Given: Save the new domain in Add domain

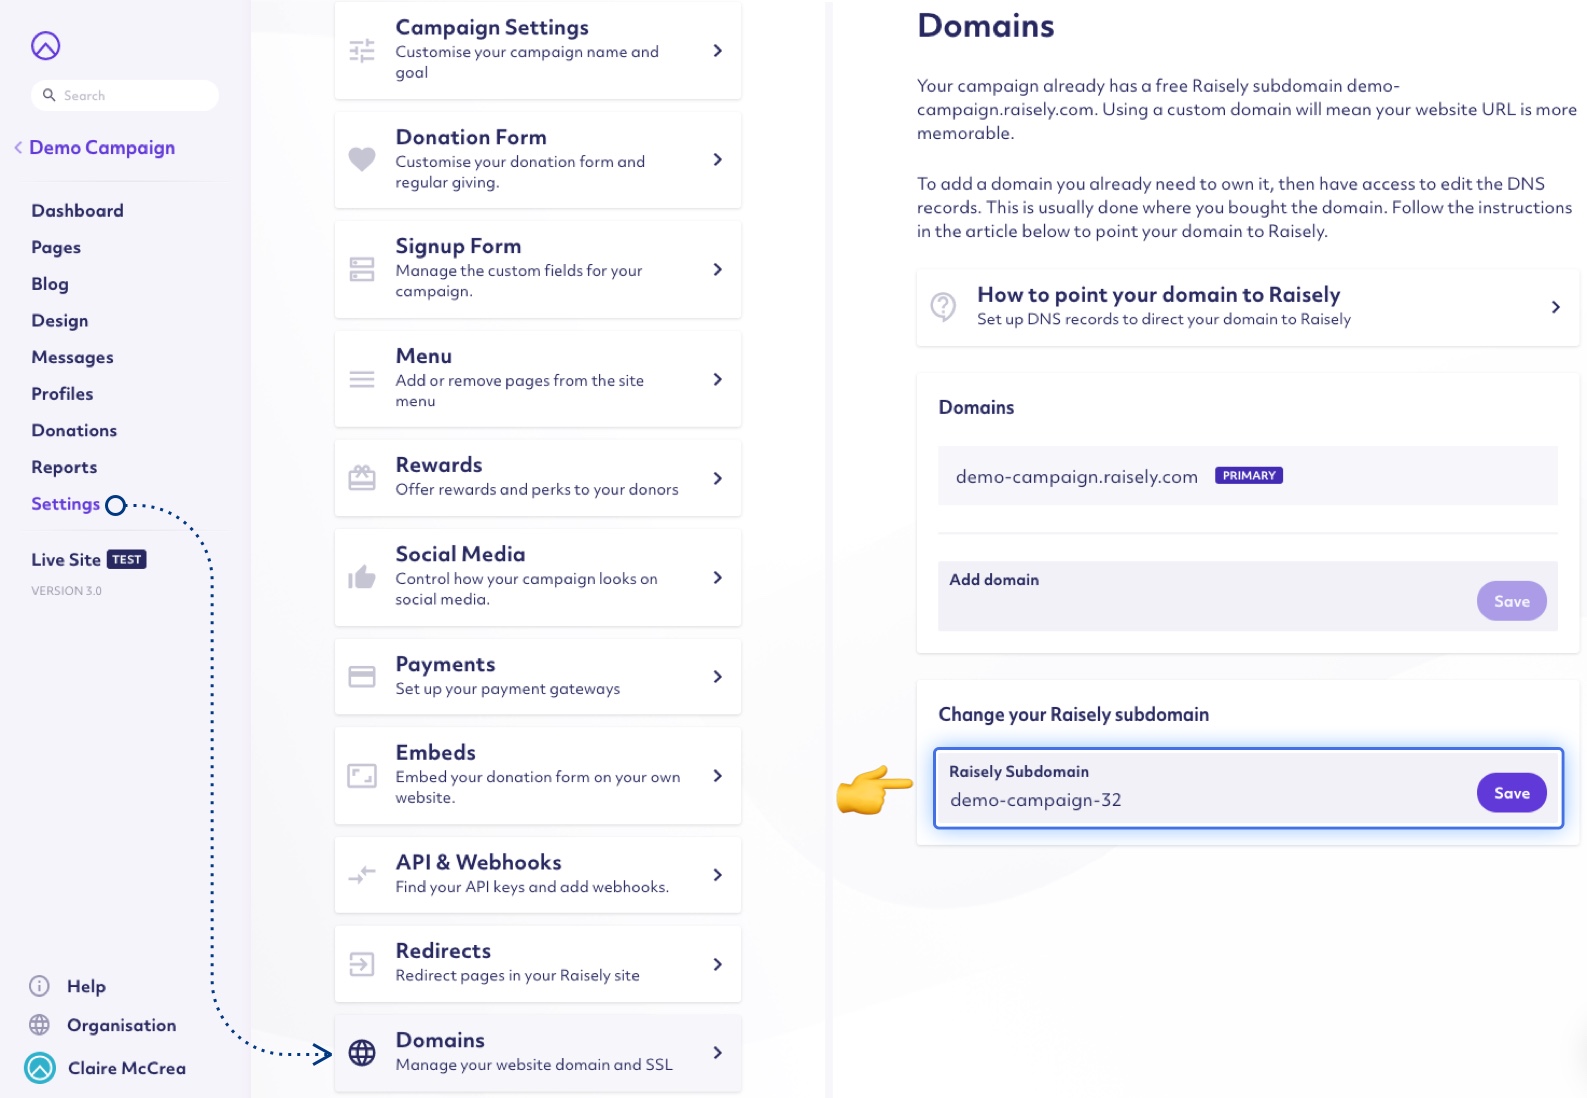Looking at the screenshot, I should 1511,601.
